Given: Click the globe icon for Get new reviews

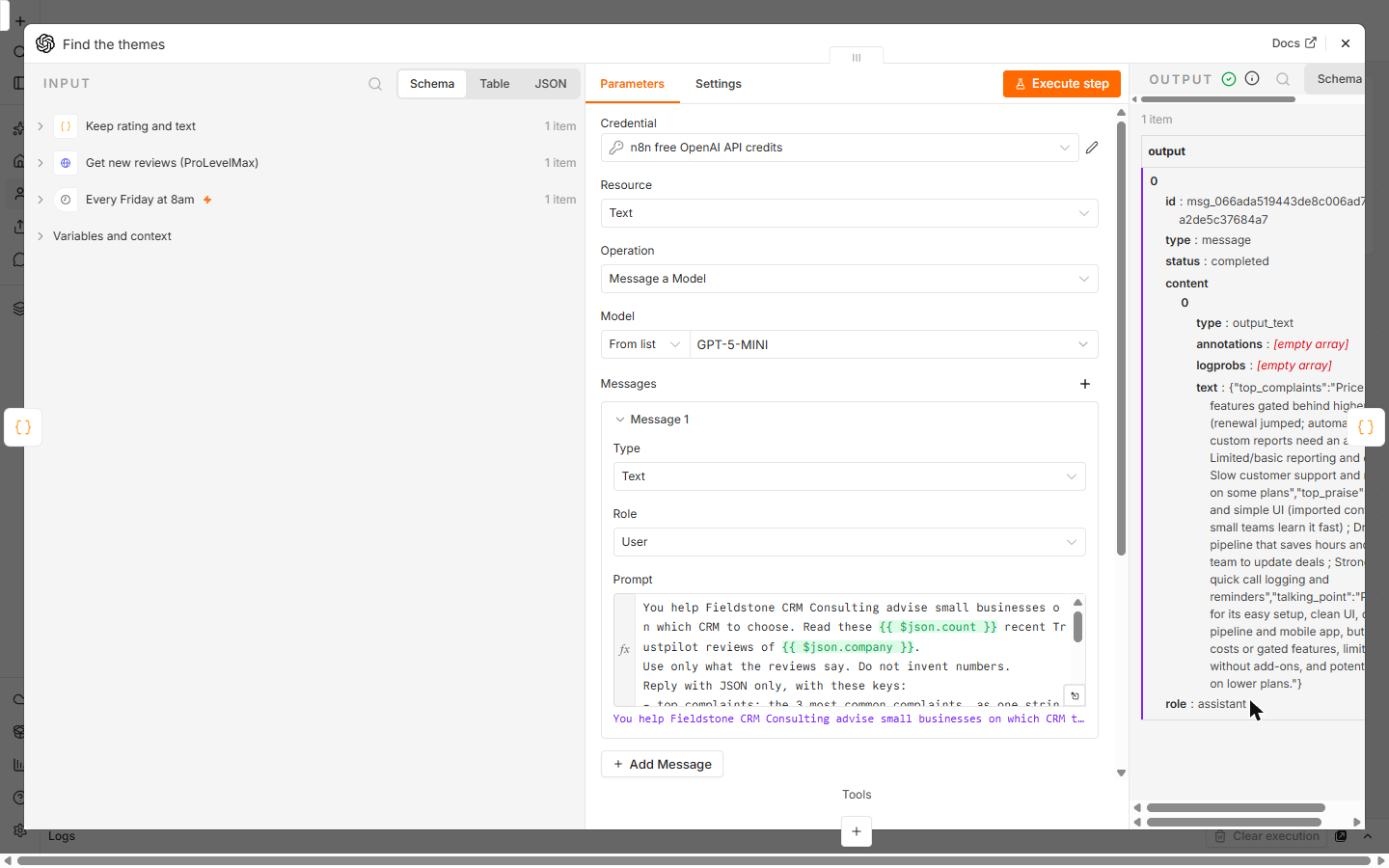Looking at the screenshot, I should (x=65, y=163).
